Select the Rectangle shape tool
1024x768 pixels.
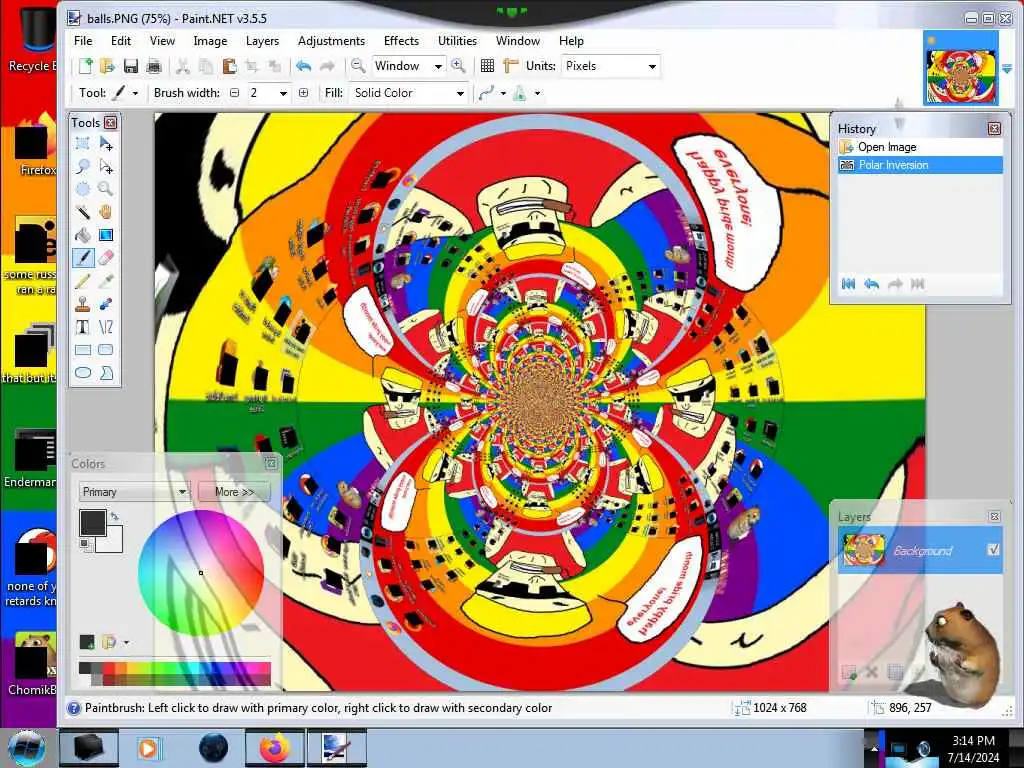(82, 350)
